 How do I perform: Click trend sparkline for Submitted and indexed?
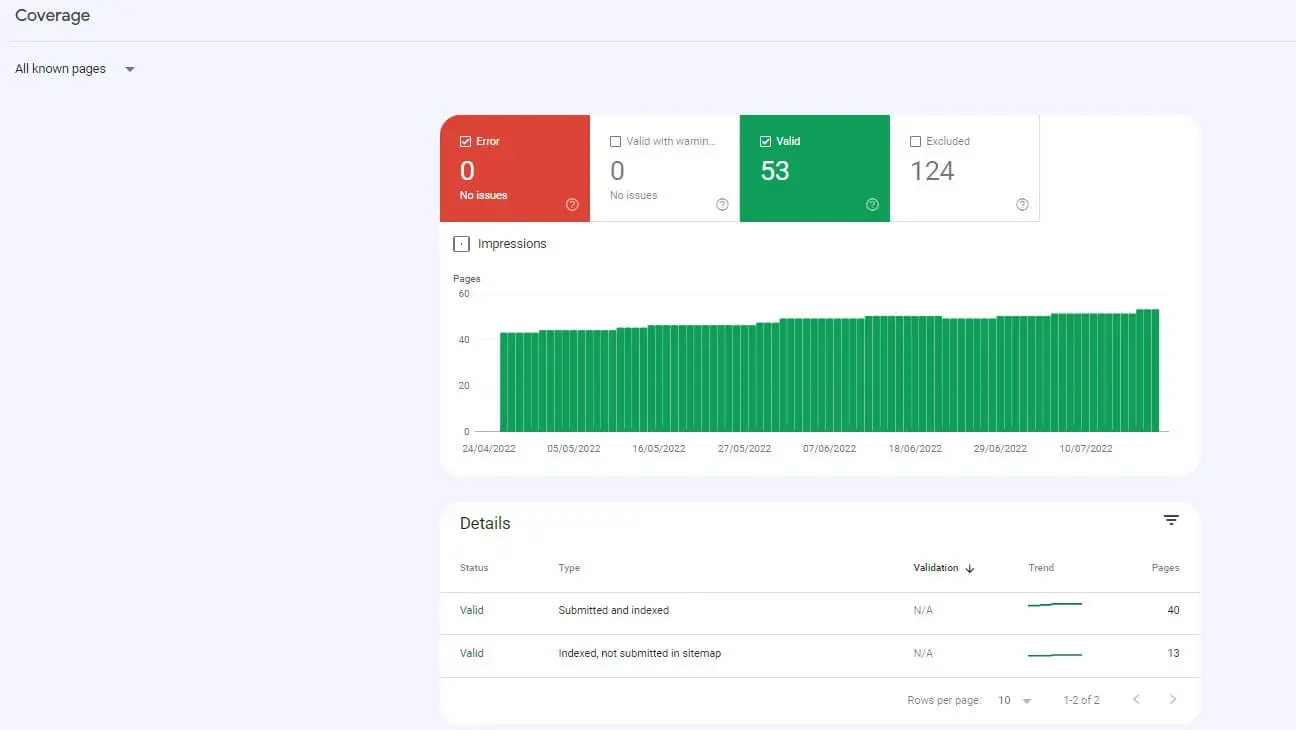coord(1055,605)
